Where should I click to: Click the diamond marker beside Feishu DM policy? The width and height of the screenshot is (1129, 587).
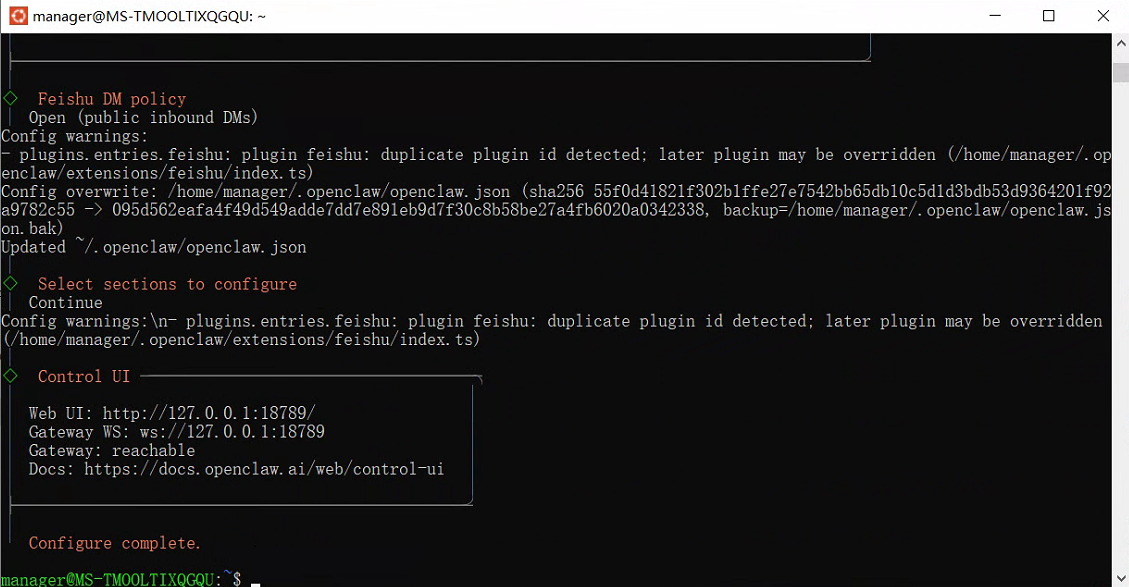tap(10, 98)
